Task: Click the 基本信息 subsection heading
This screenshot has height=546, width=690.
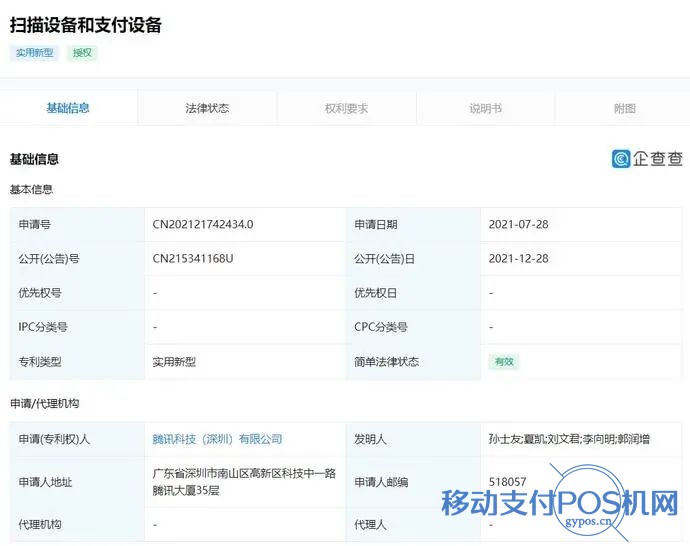Action: coord(31,190)
